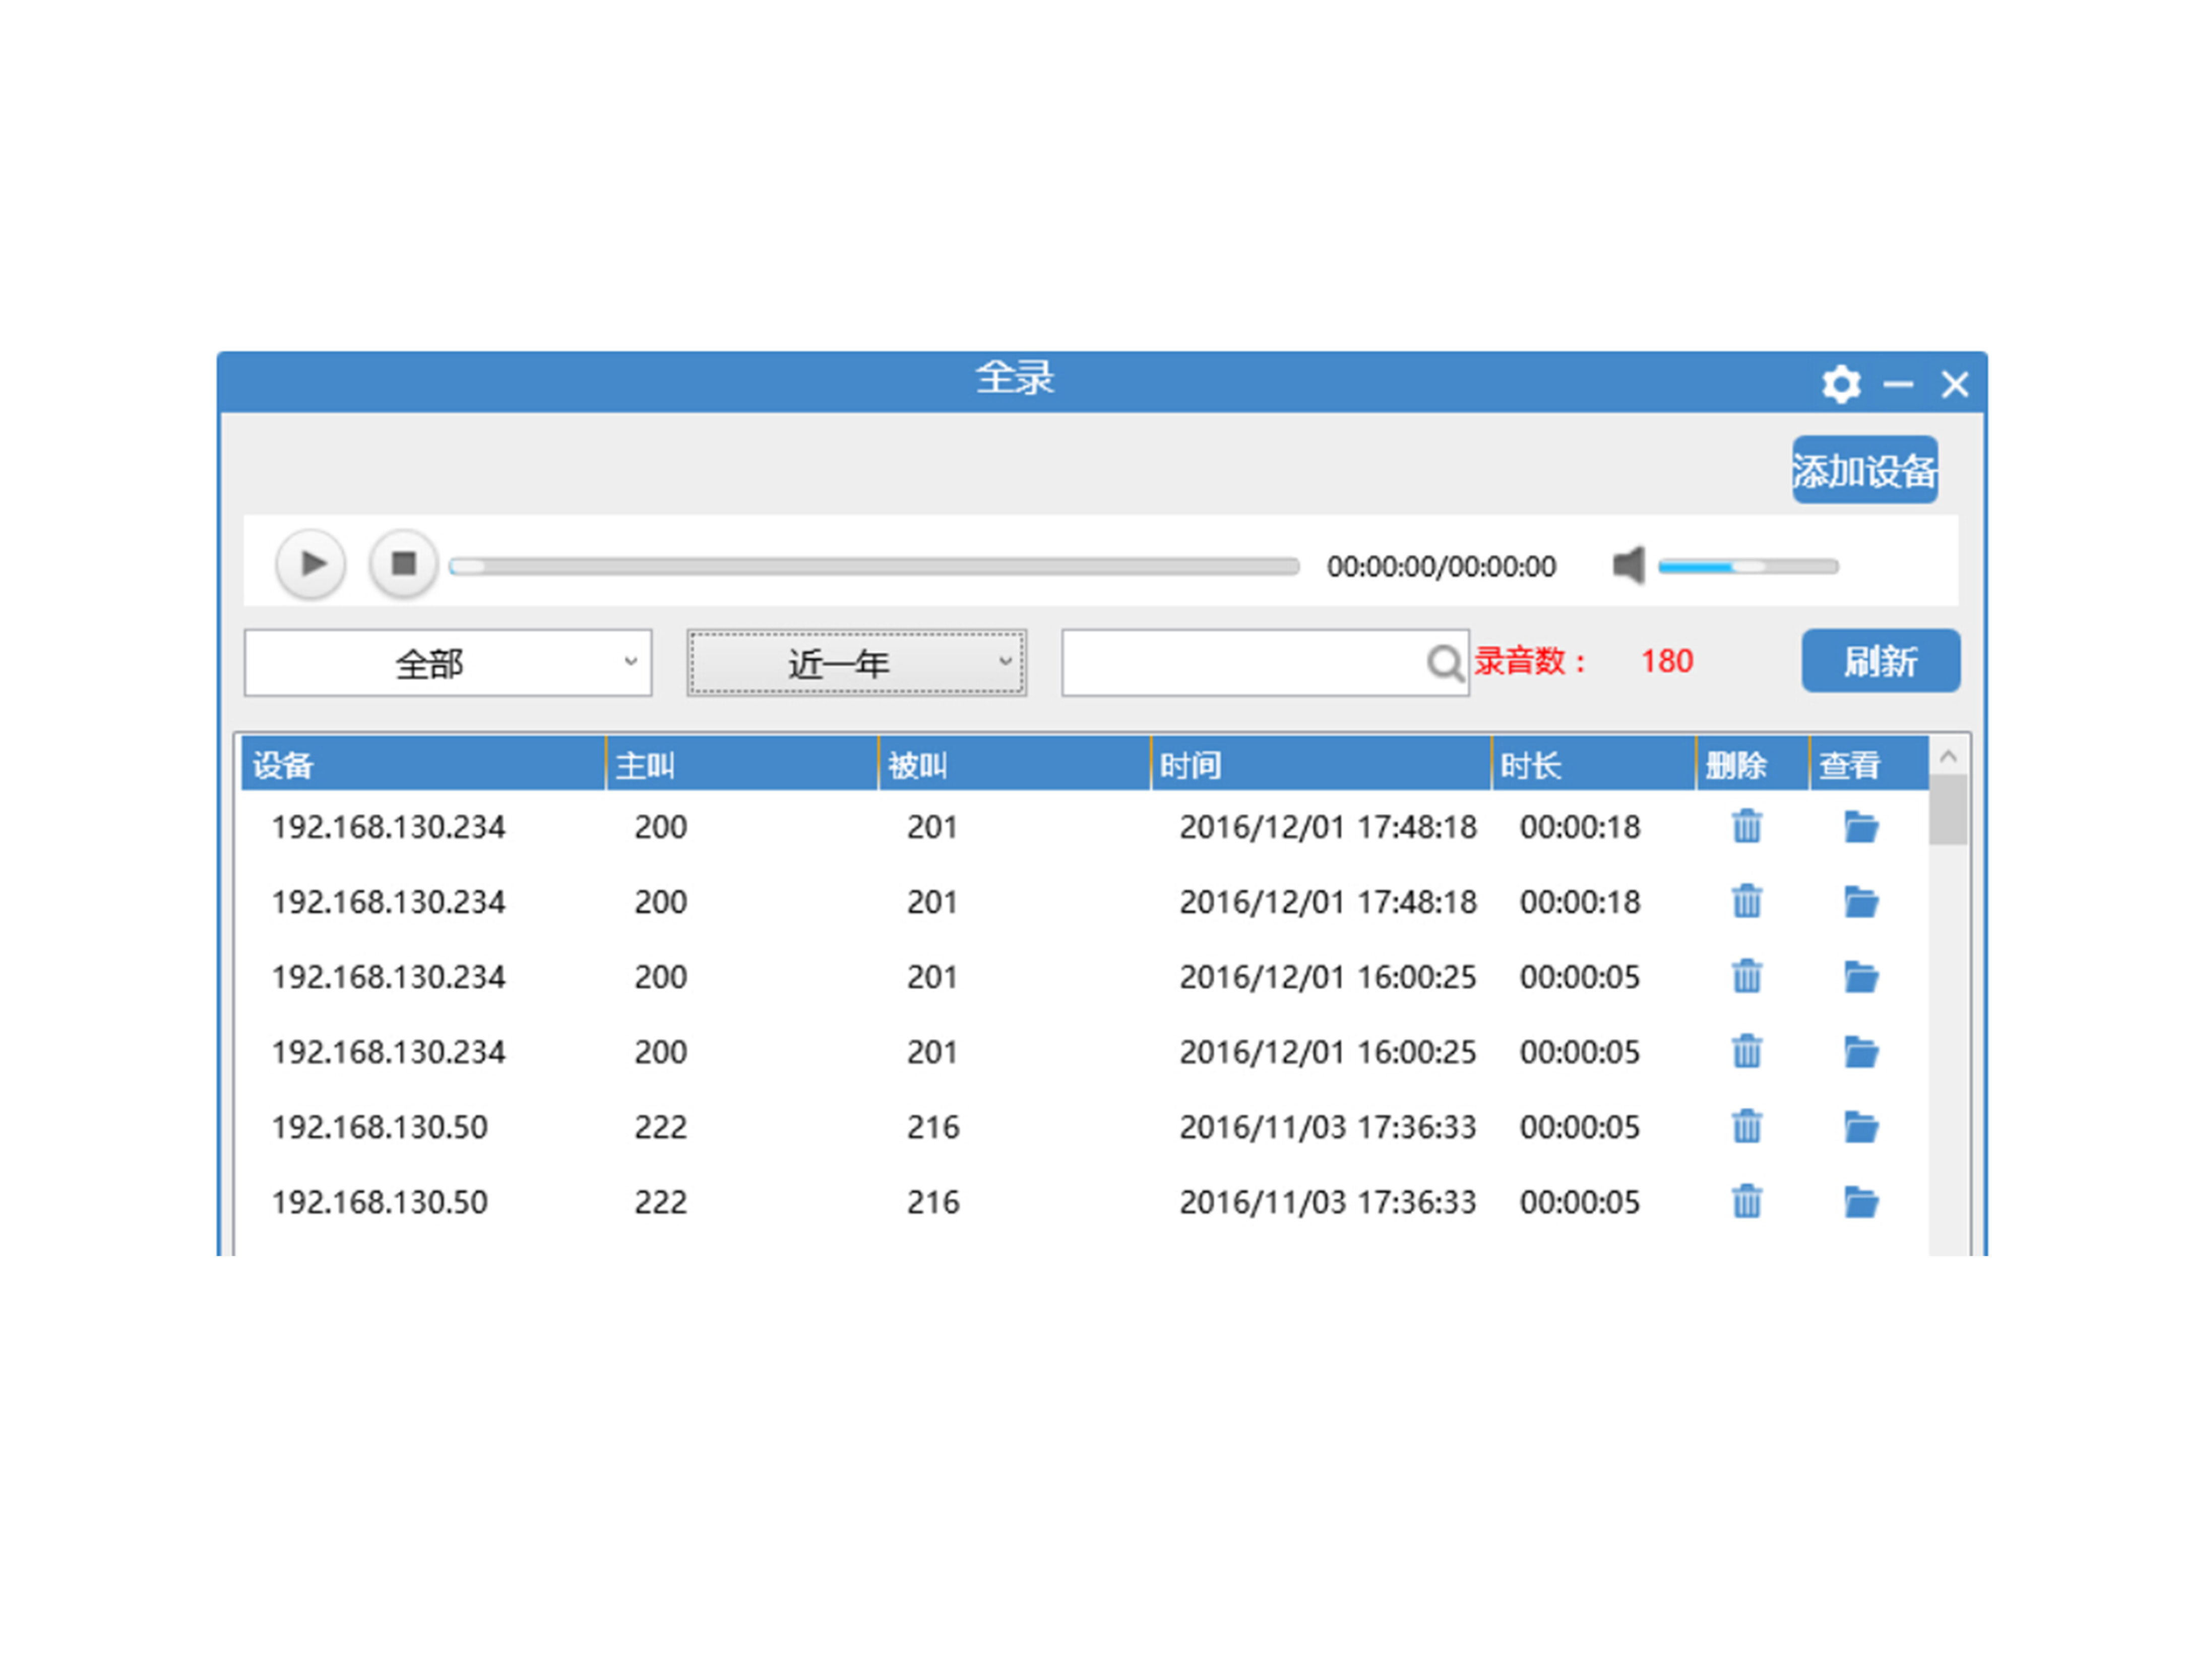Click the first 2016/12/01 16:00:25 time cell
This screenshot has width=2188, height=1680.
[1327, 977]
